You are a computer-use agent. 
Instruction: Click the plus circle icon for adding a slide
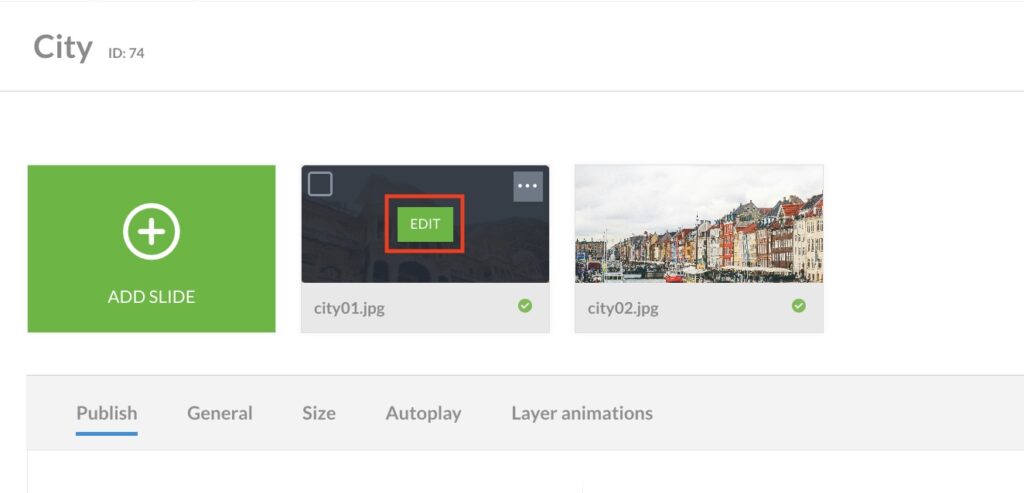click(152, 231)
